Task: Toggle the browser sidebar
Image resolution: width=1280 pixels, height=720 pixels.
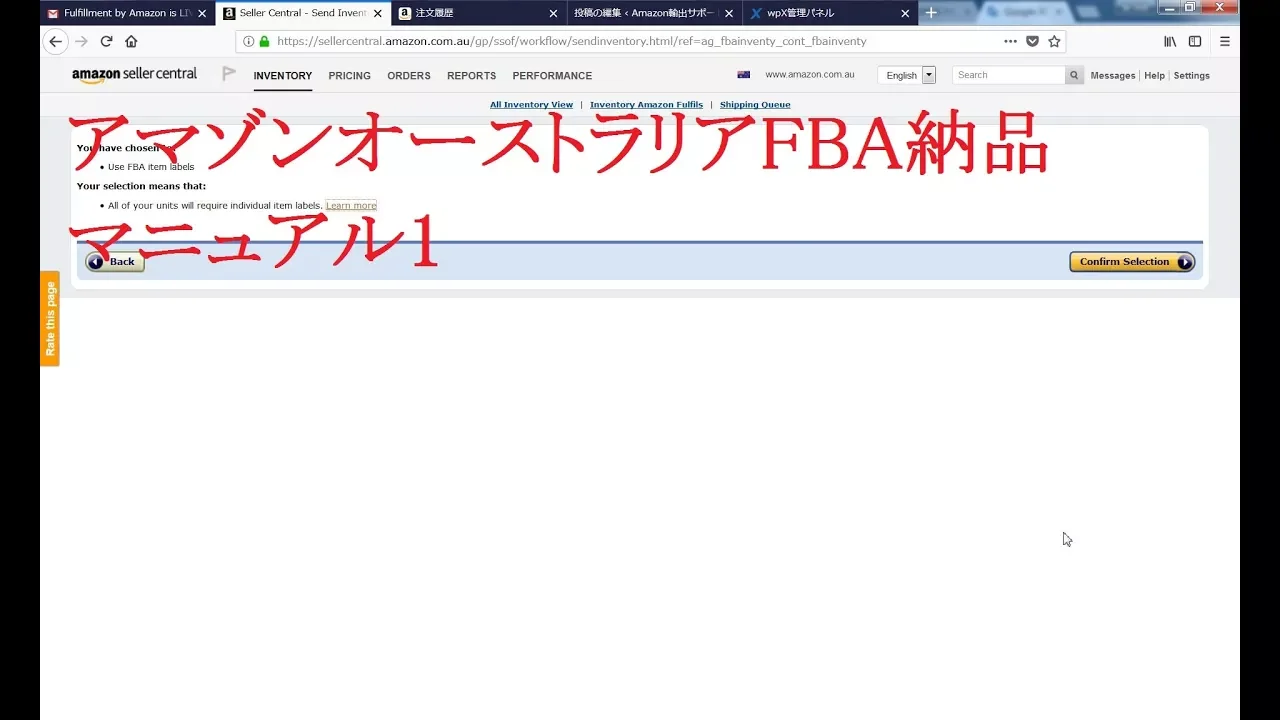Action: [x=1195, y=41]
